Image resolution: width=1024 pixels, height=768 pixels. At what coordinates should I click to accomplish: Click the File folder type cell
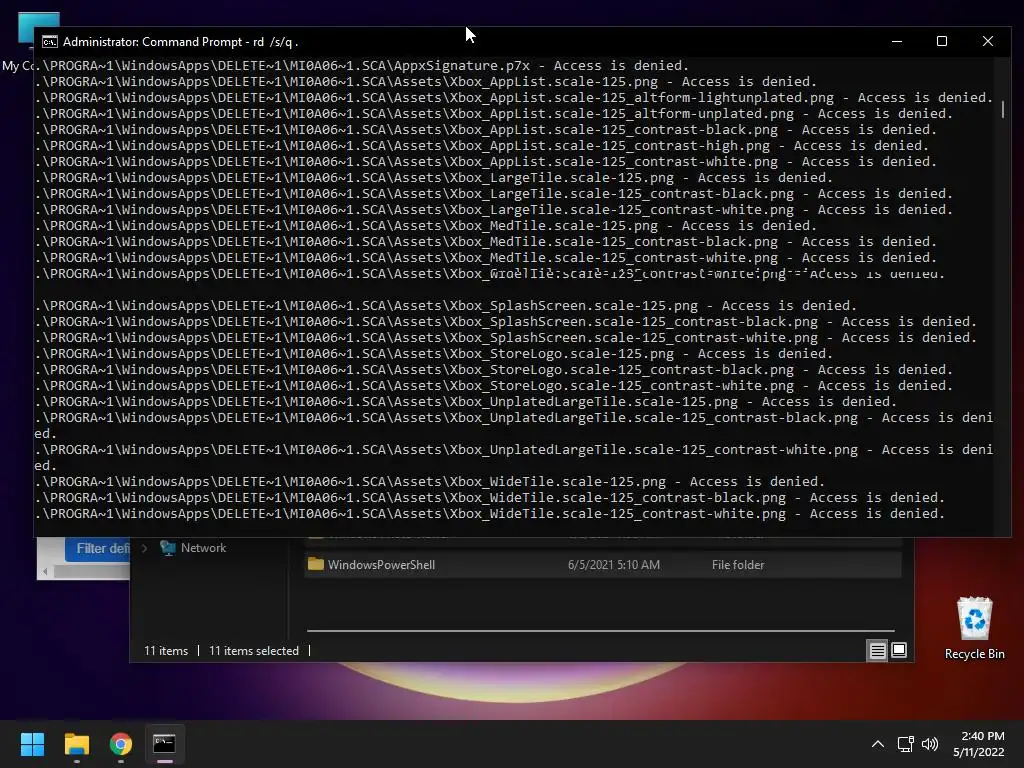737,565
